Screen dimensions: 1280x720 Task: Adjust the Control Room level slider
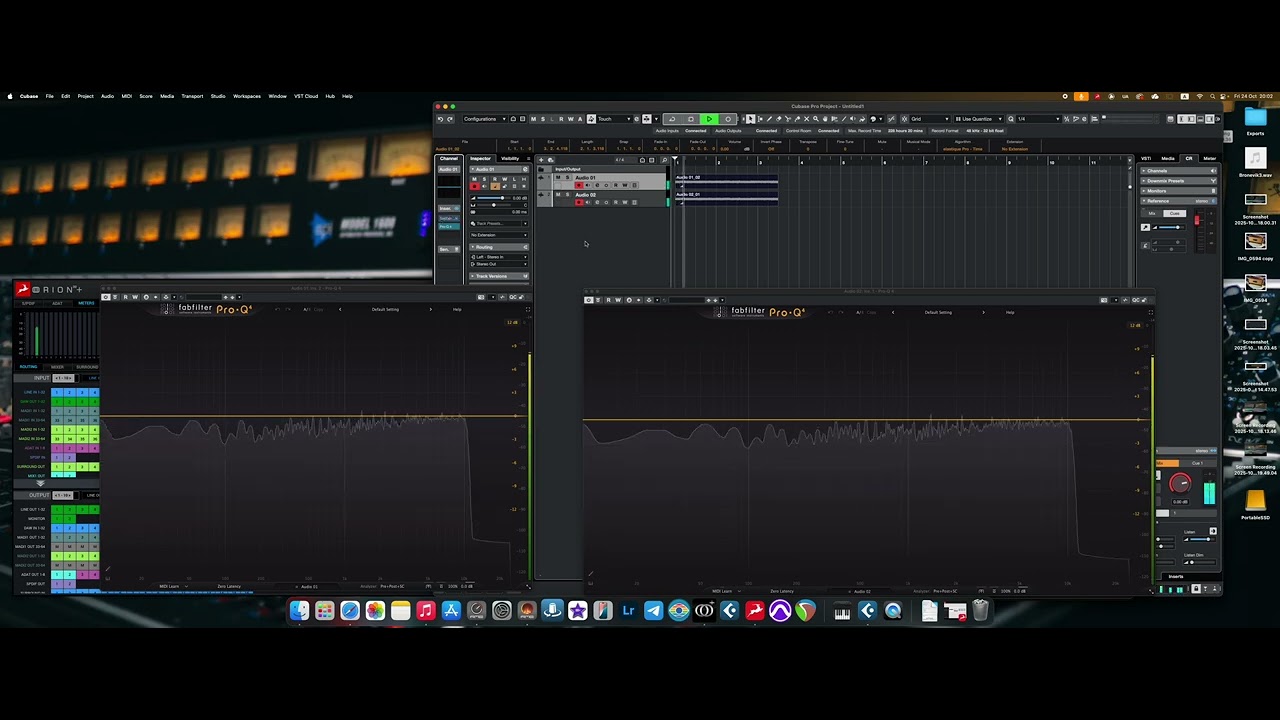pos(1168,227)
